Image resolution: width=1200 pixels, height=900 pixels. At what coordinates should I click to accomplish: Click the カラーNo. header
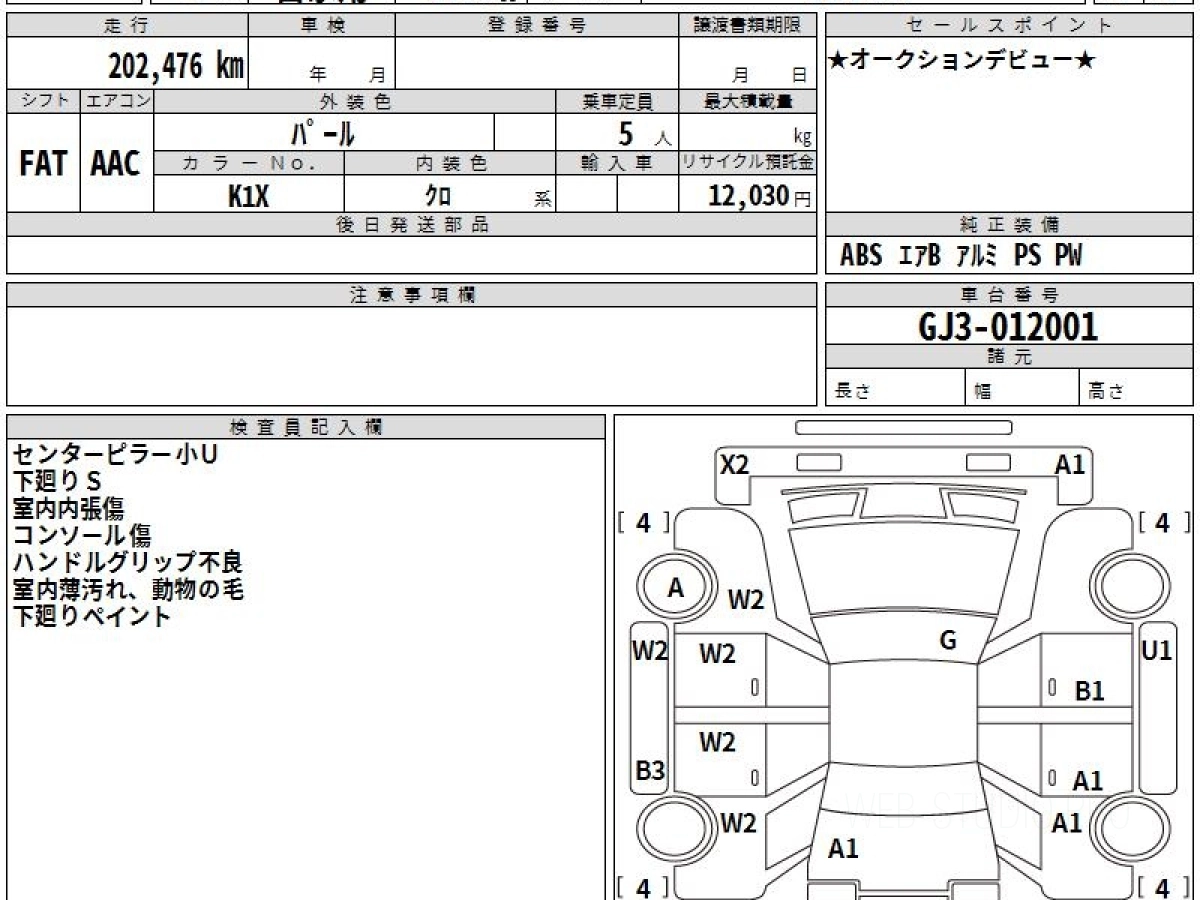[249, 163]
